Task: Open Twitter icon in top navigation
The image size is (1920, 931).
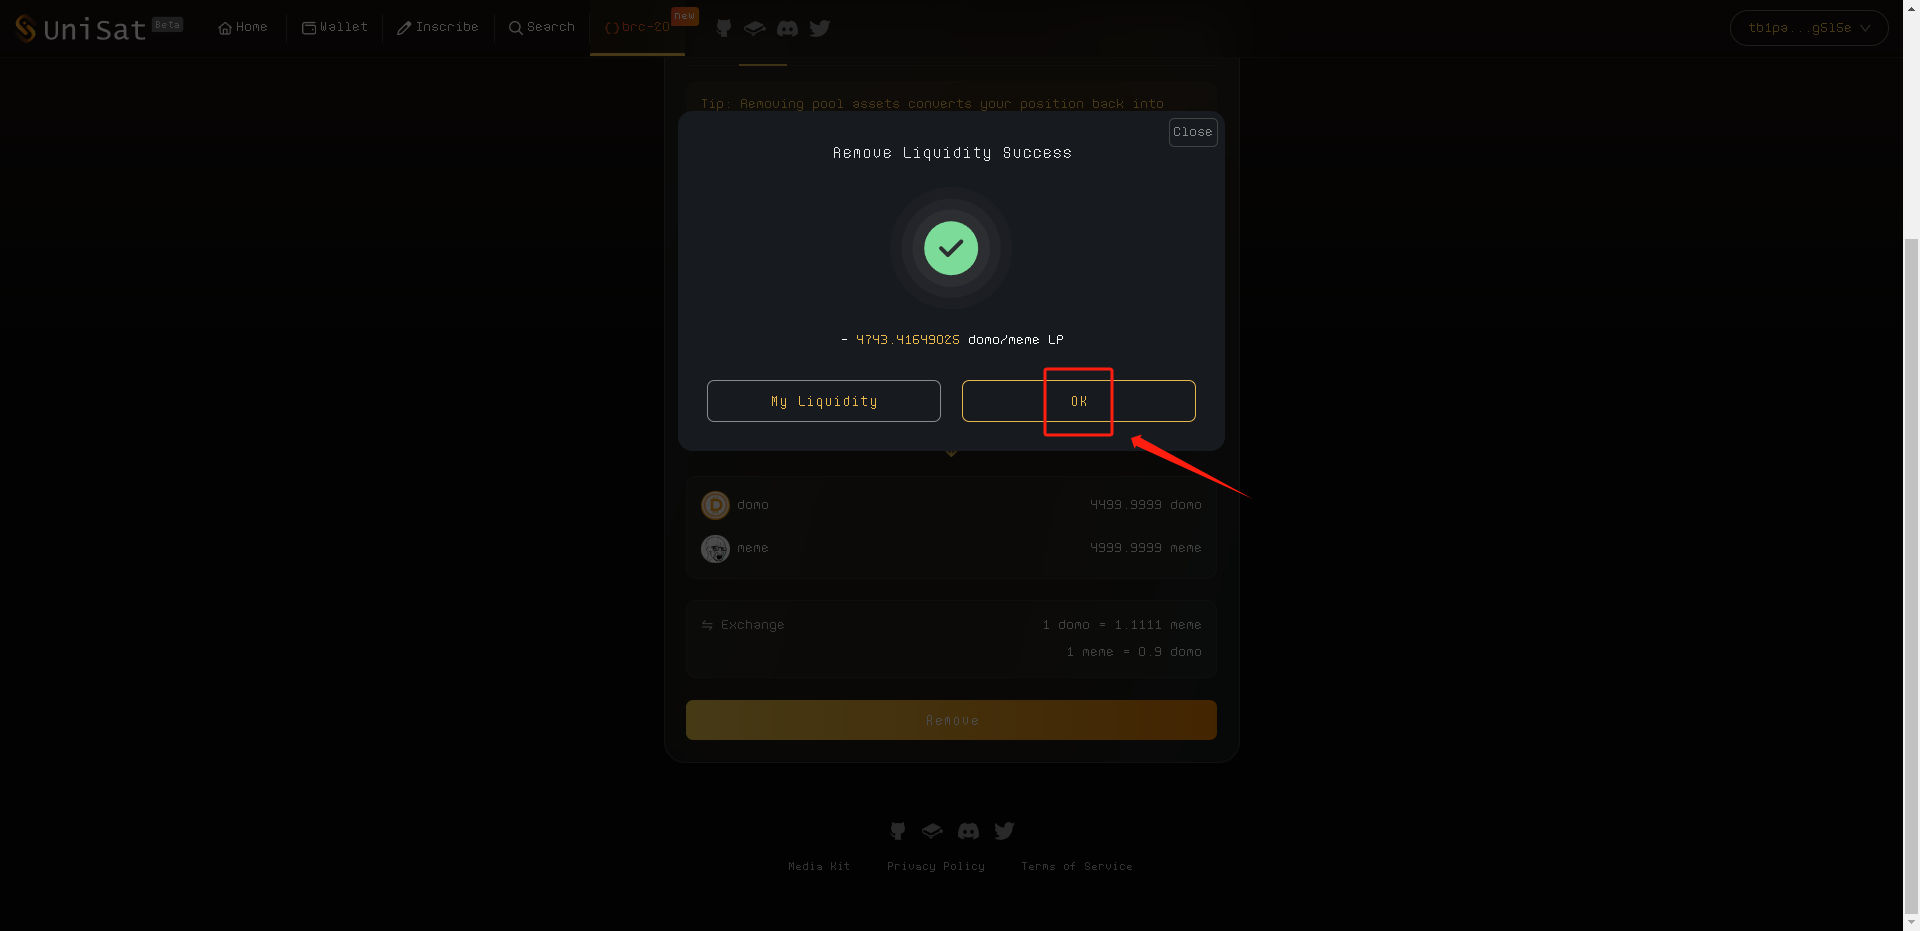Action: [x=820, y=28]
